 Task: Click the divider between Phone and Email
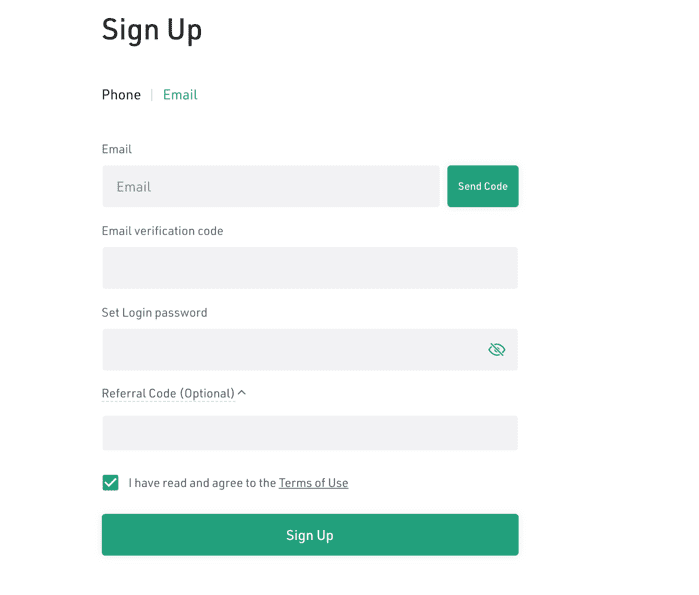click(x=152, y=95)
